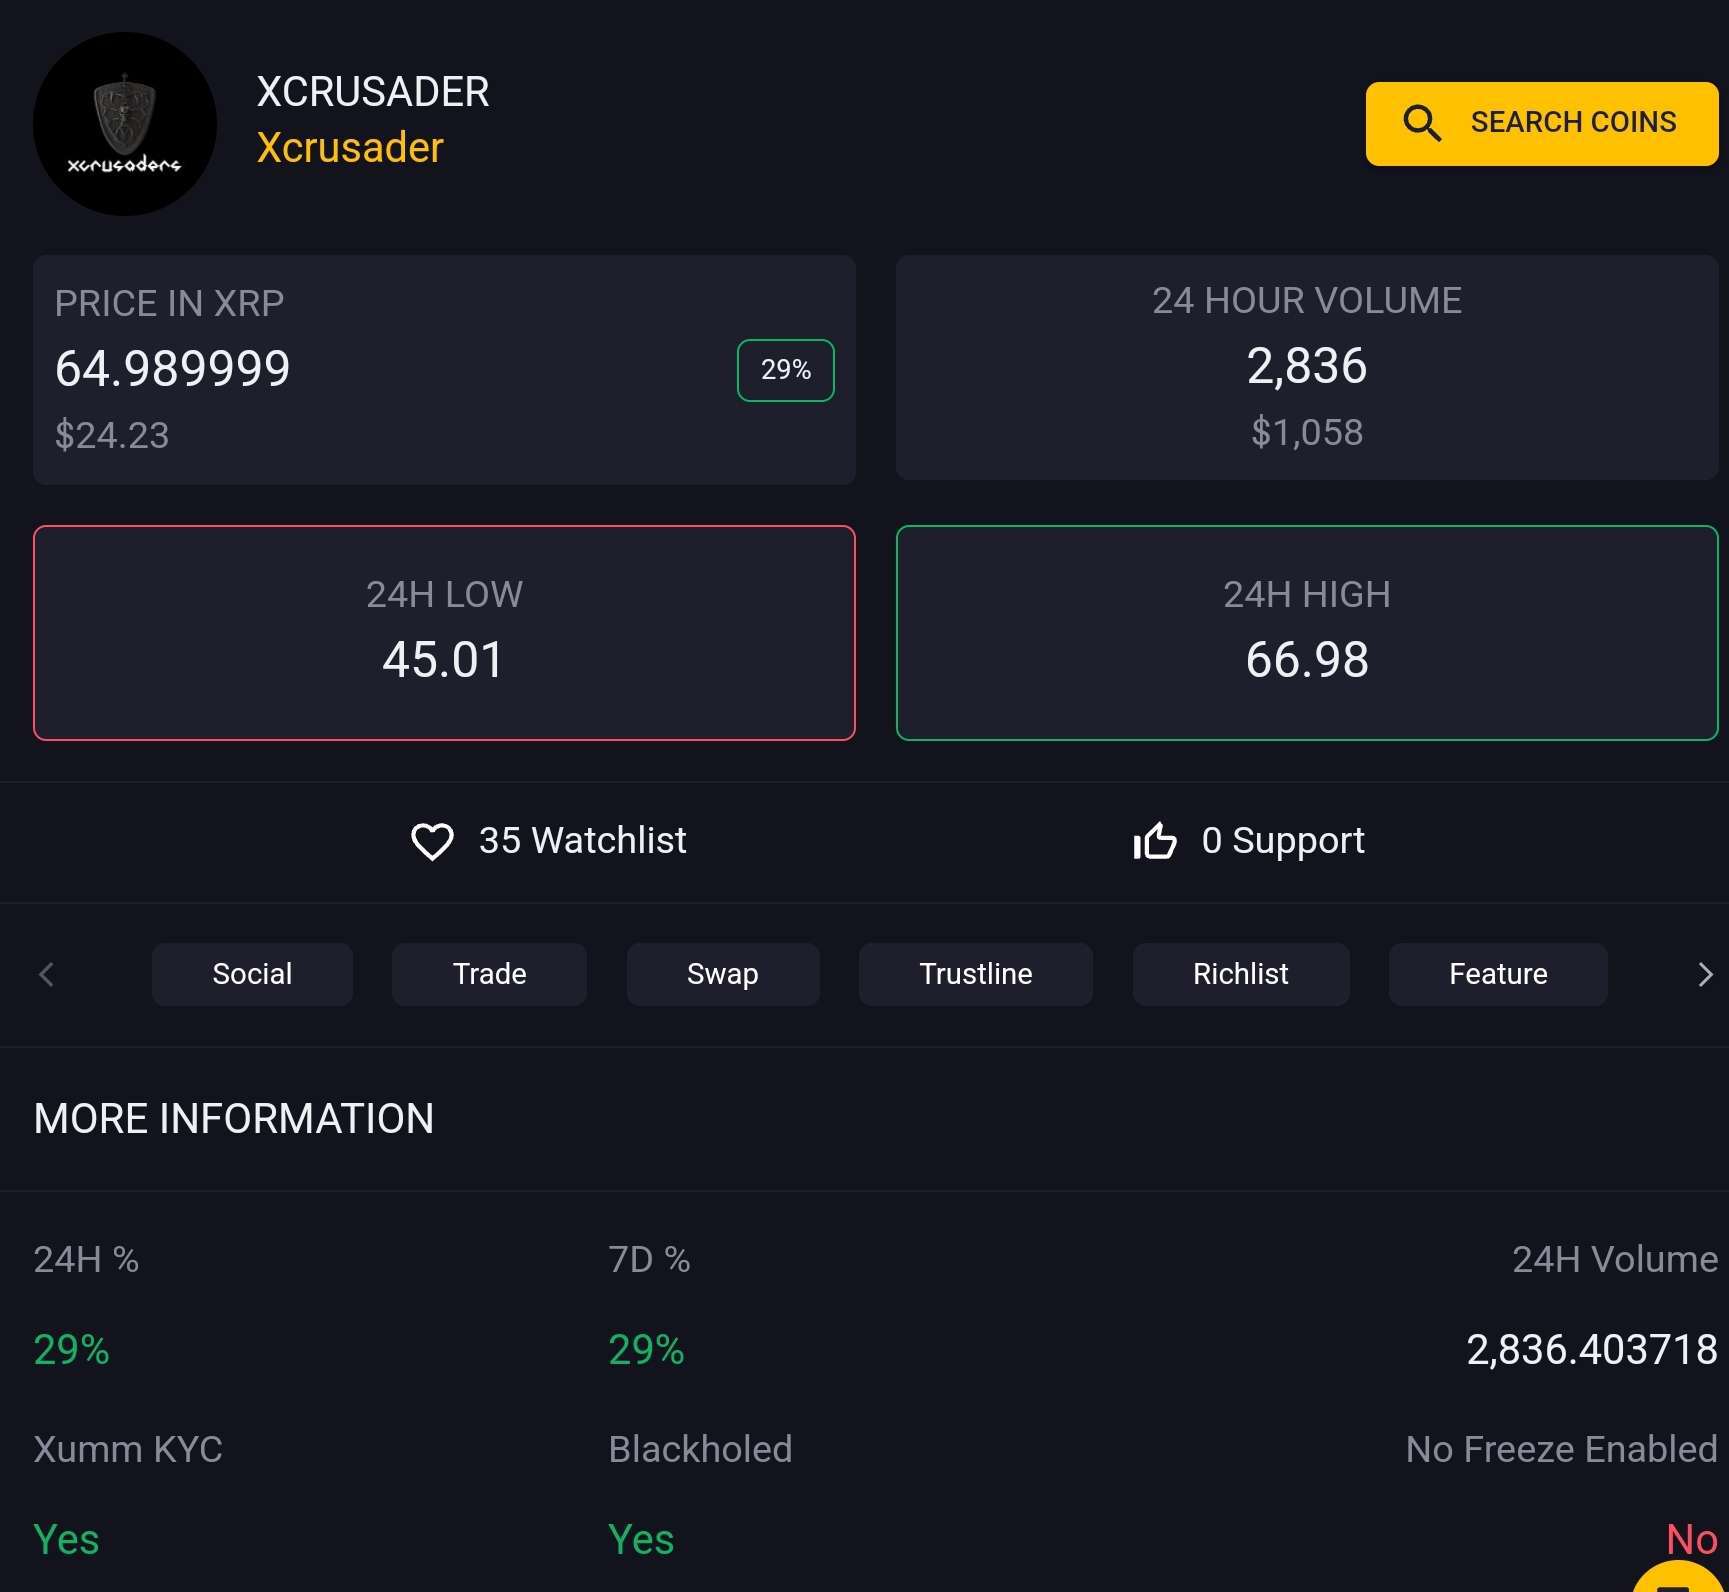Add coin to watchlist with heart icon
Screen dimensions: 1729x1592
click(432, 841)
